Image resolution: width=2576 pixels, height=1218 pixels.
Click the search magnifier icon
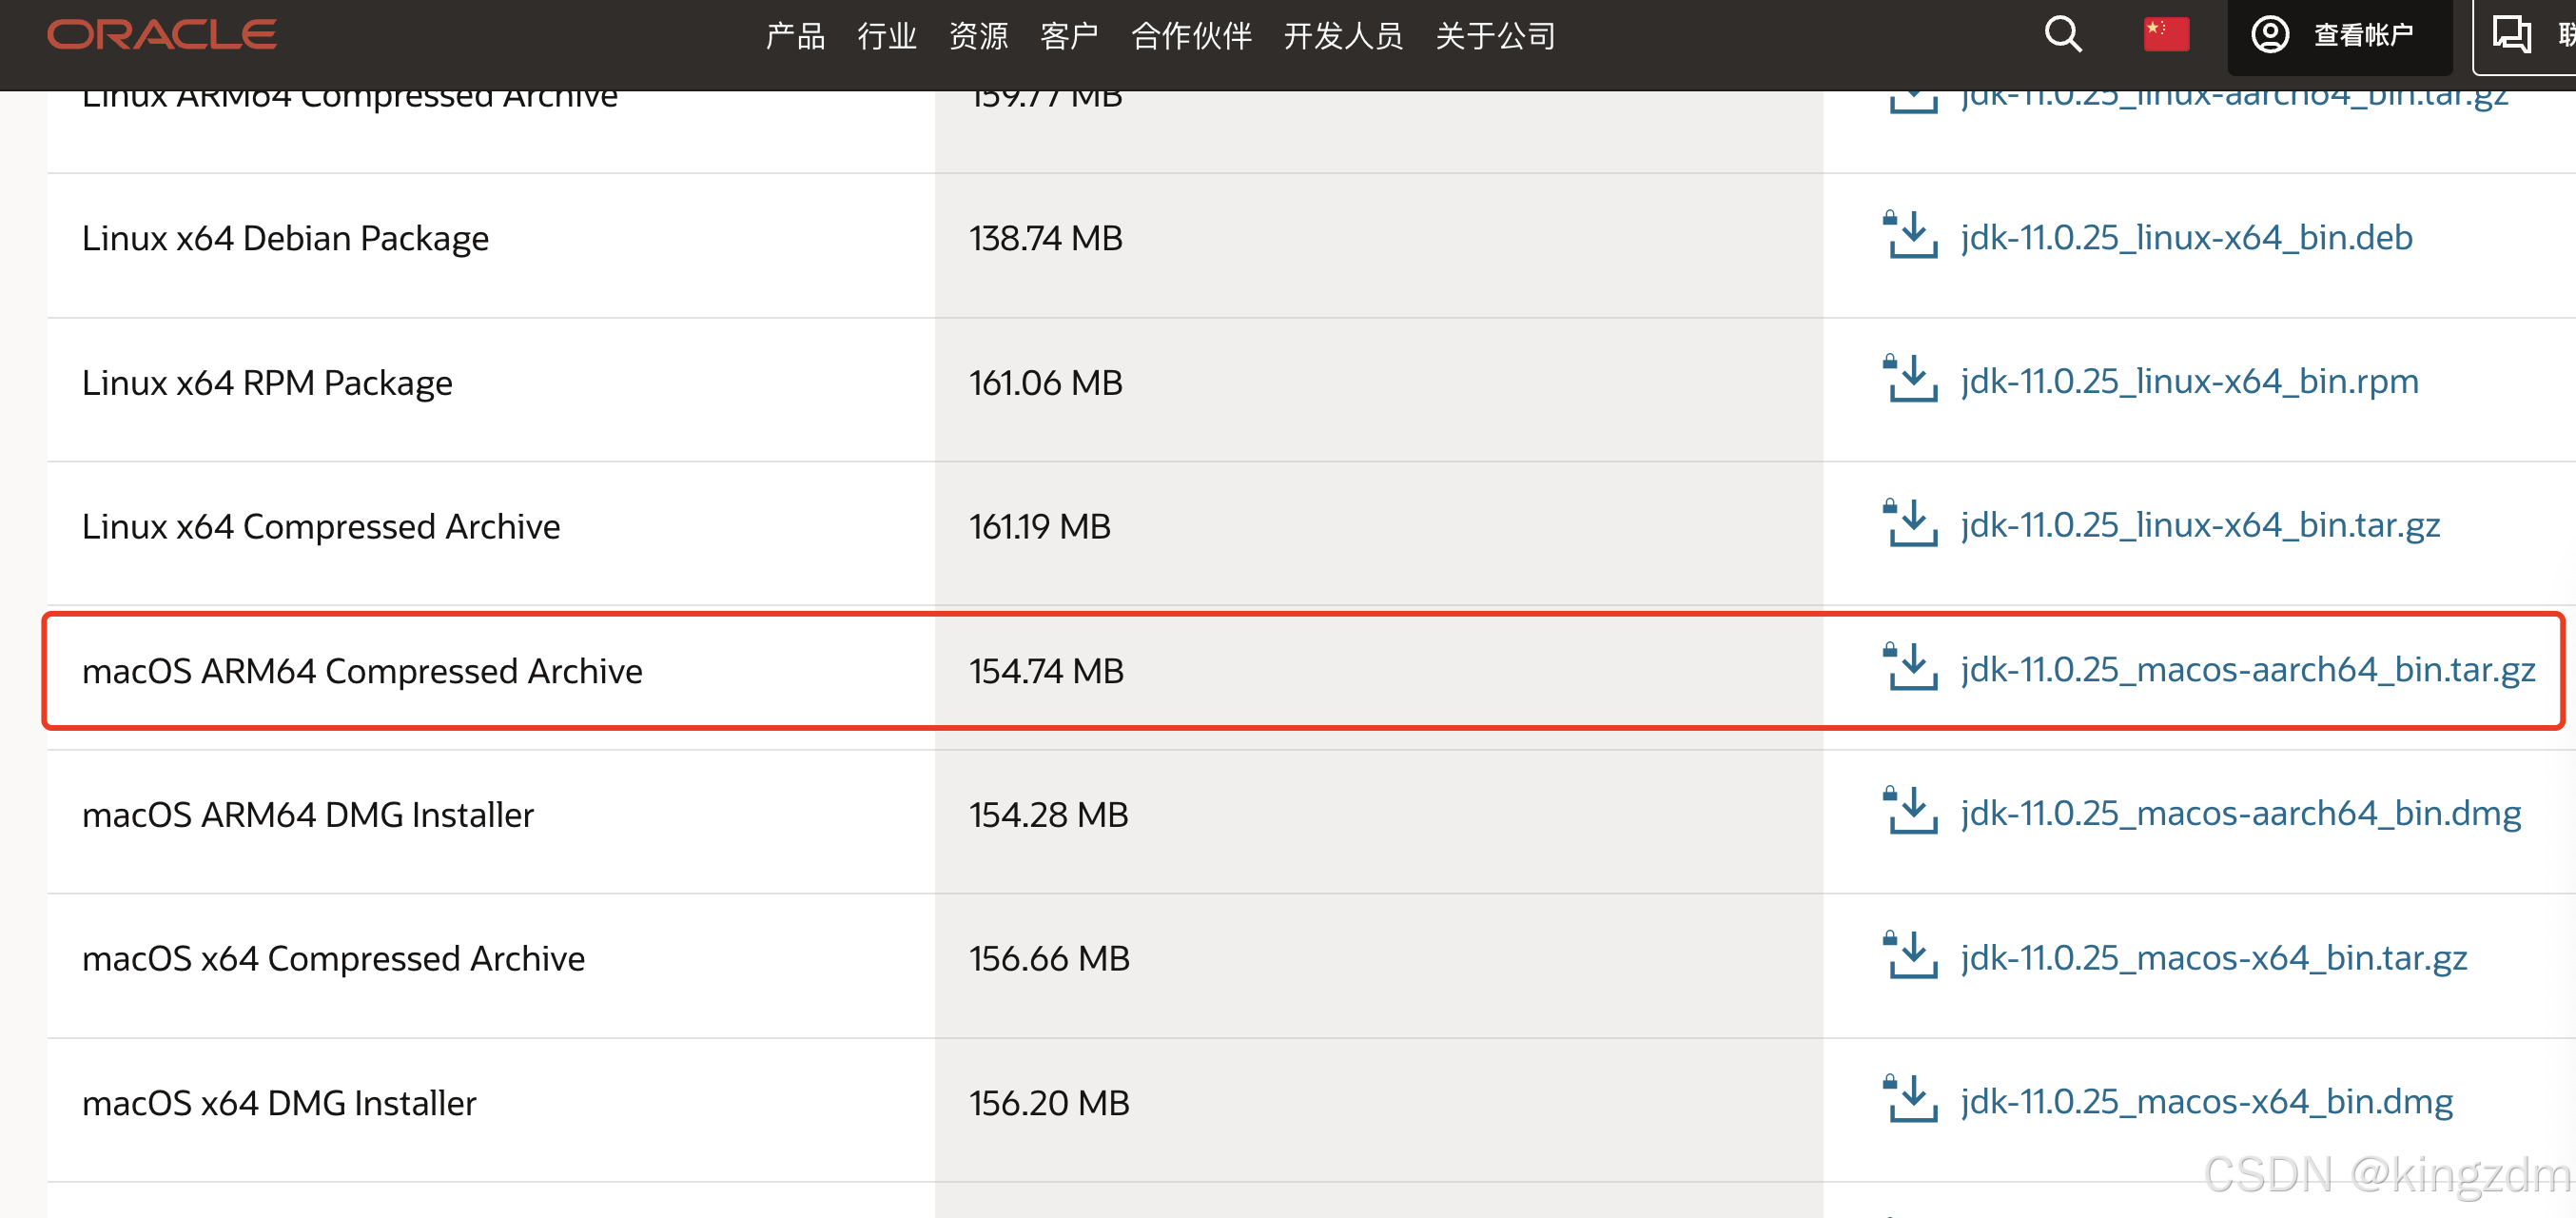tap(2062, 35)
